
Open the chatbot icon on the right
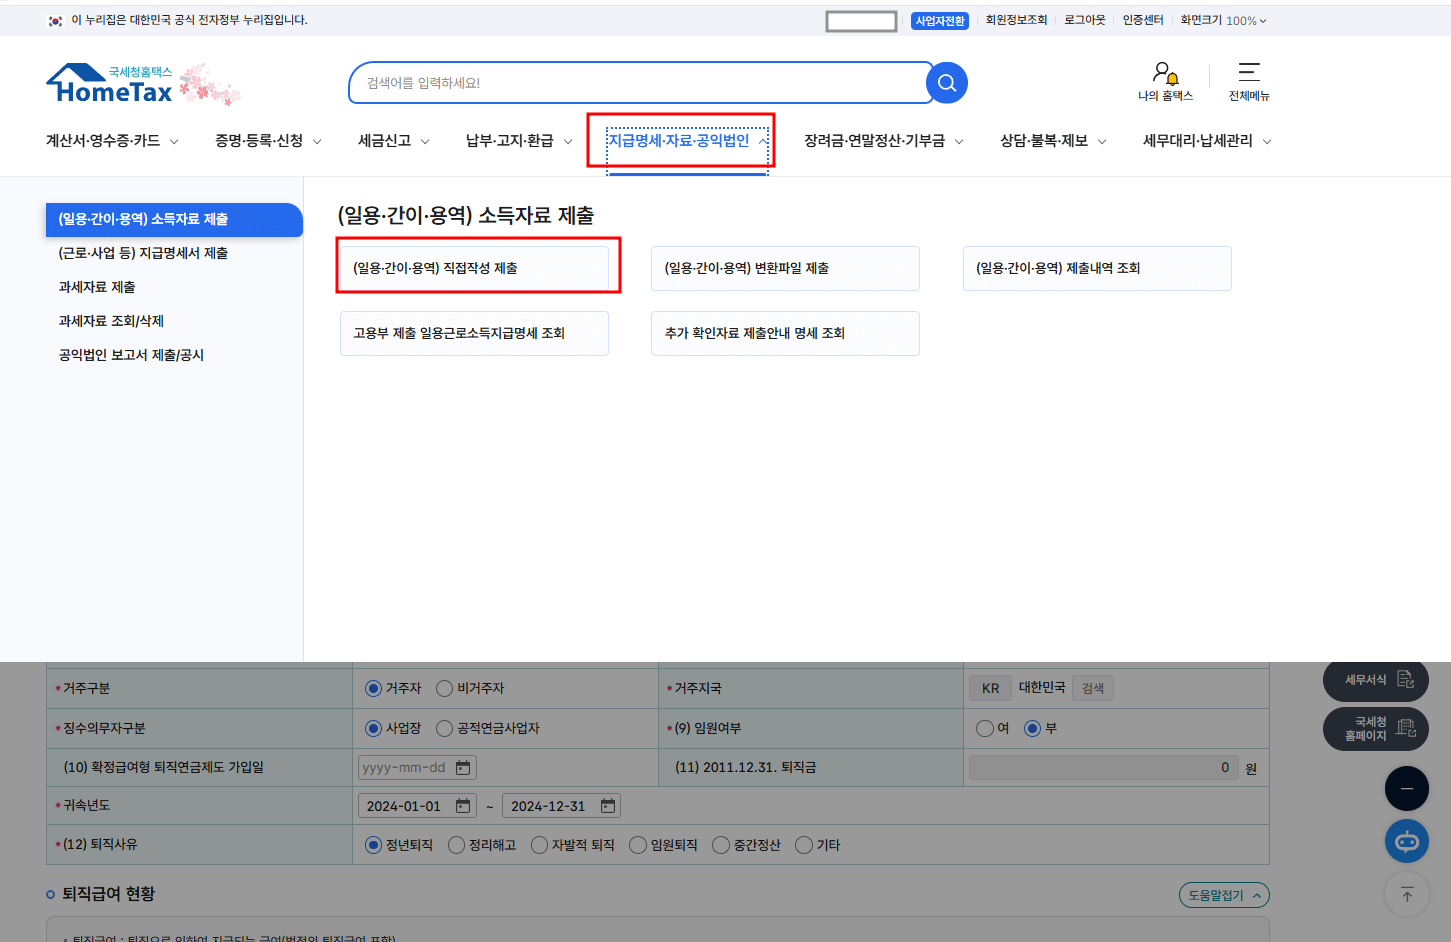coord(1406,841)
